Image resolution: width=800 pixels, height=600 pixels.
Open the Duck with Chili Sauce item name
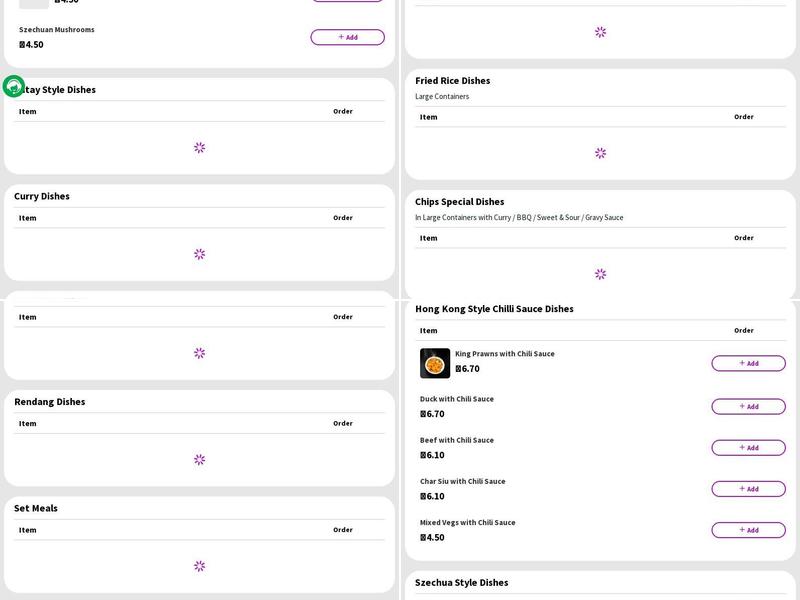tap(457, 399)
